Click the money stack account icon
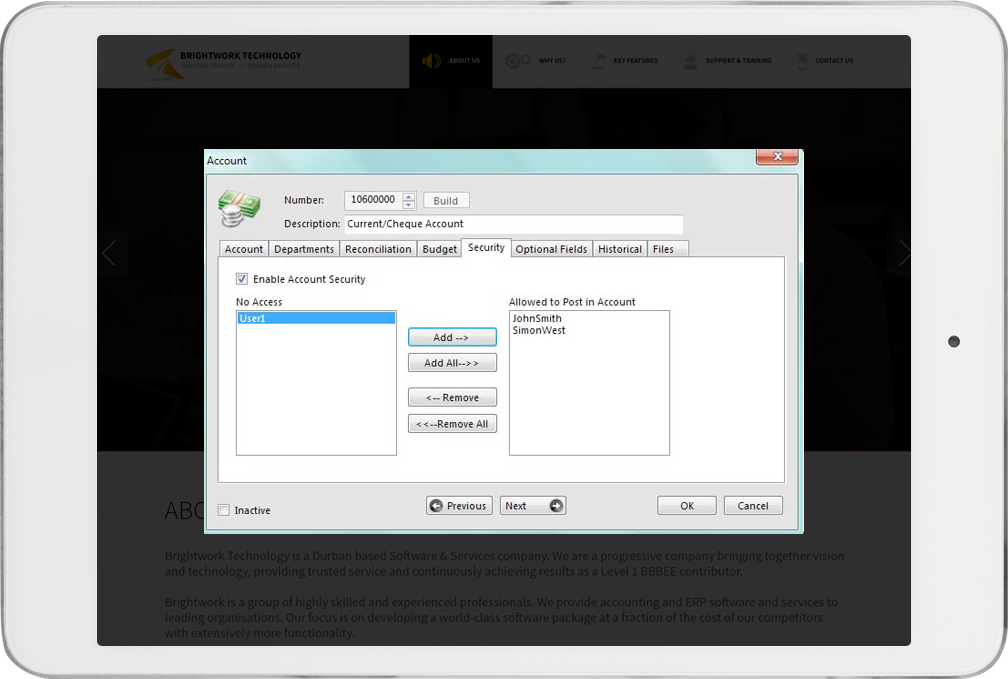 pyautogui.click(x=238, y=209)
